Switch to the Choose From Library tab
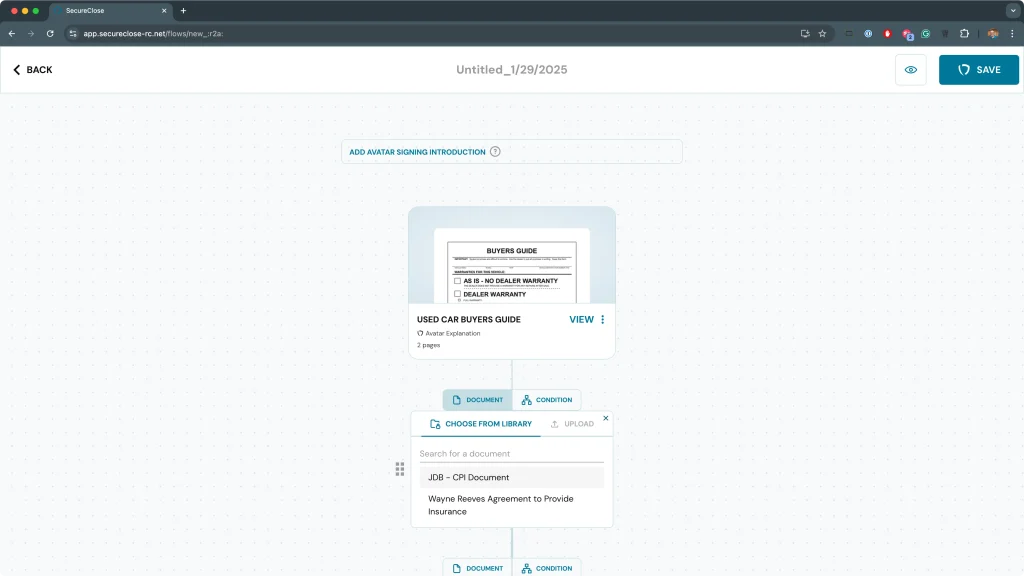 (x=480, y=424)
